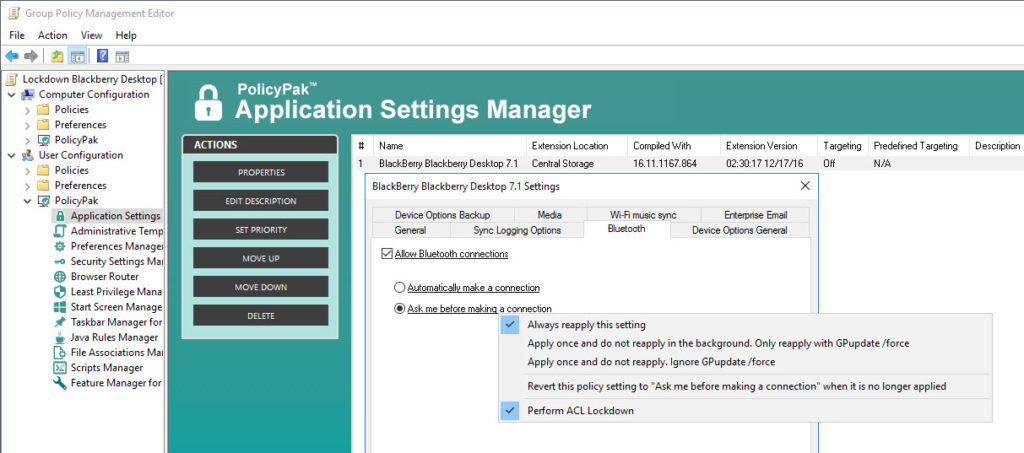Click the Security Settings Manager key icon
Image resolution: width=1024 pixels, height=453 pixels.
click(60, 261)
